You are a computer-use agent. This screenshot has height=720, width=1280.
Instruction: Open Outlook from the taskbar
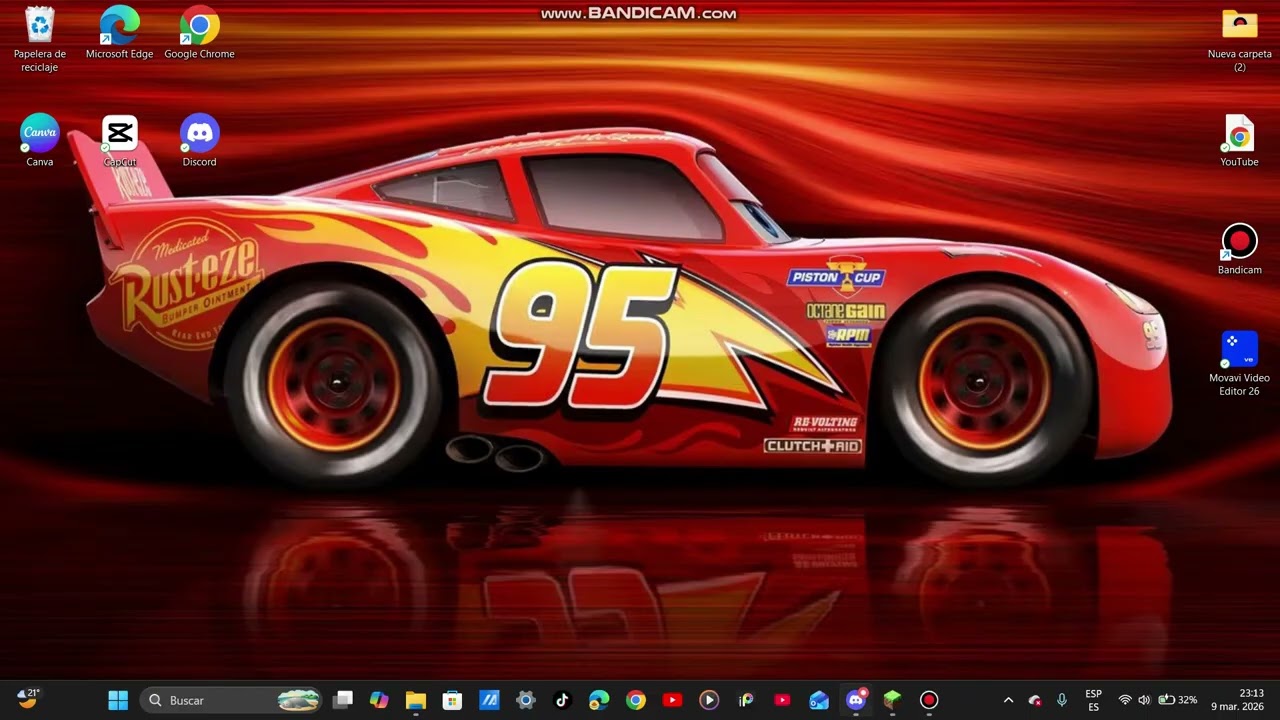[819, 700]
